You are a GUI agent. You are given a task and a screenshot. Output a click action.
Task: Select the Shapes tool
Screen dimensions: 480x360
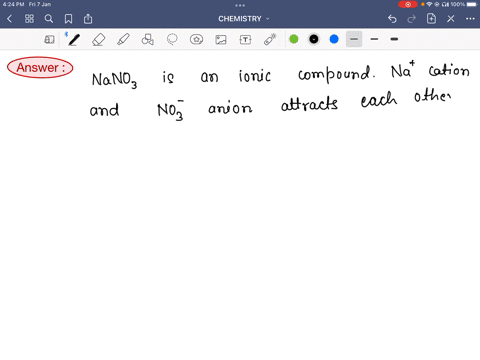[147, 39]
